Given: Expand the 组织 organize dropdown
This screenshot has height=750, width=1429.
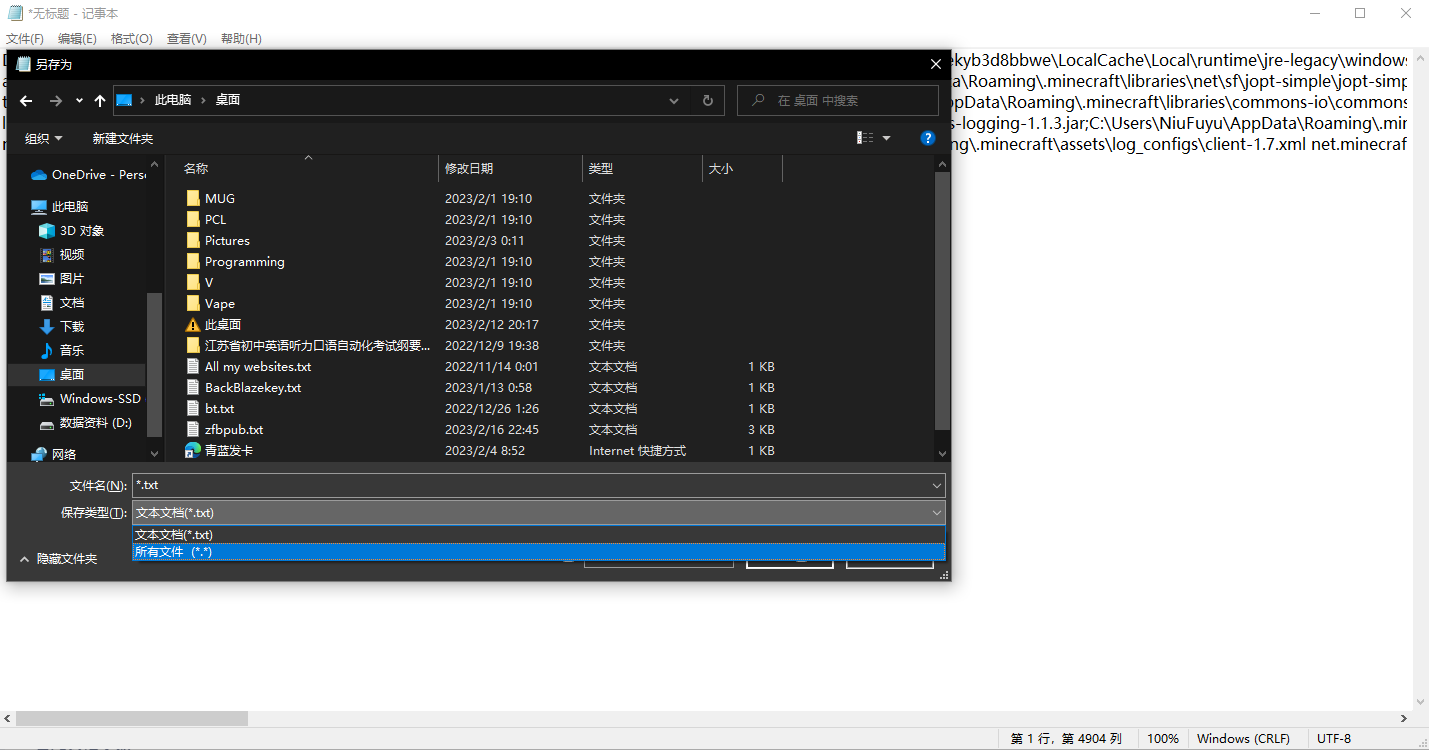Looking at the screenshot, I should coord(44,138).
